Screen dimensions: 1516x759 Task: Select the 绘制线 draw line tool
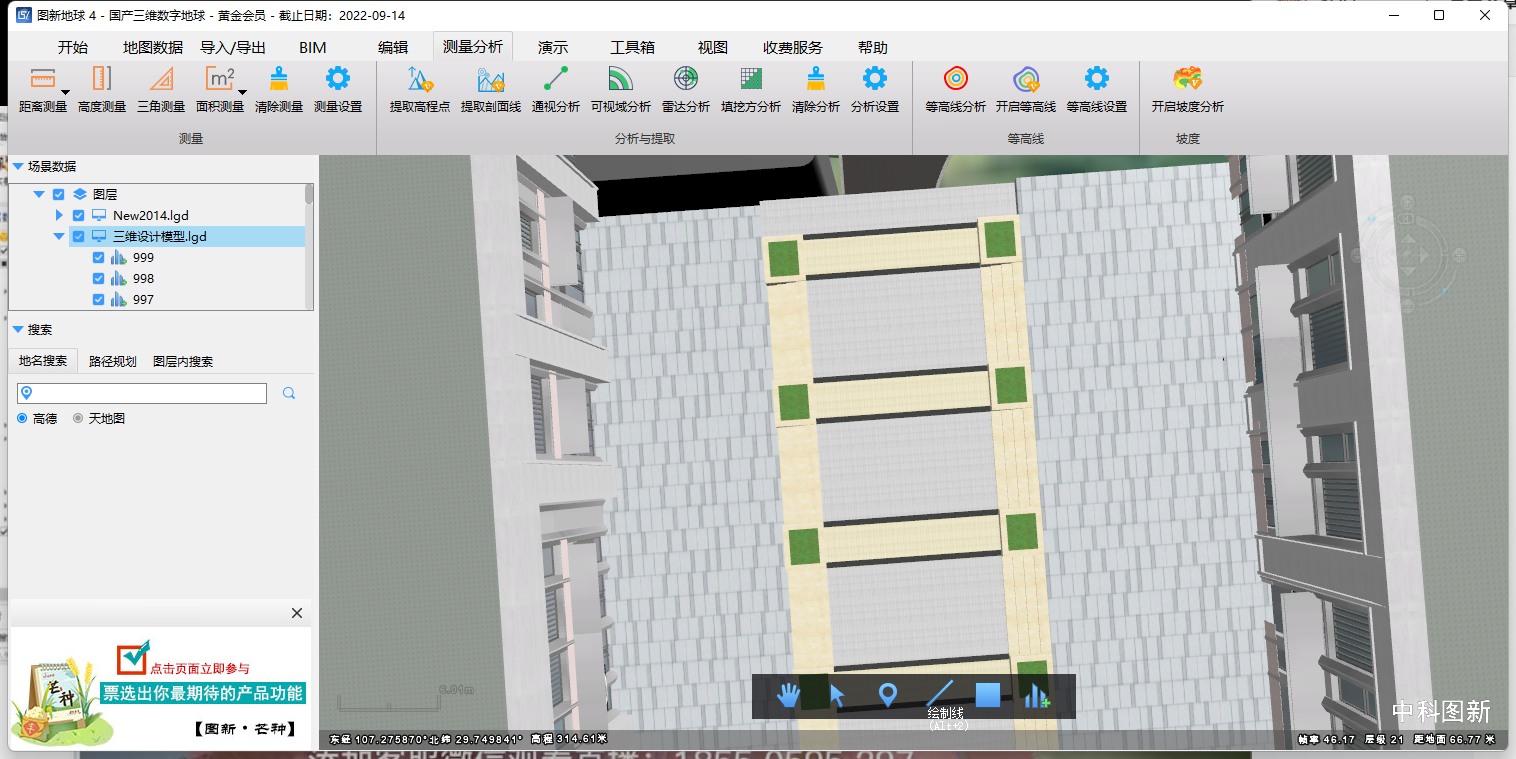click(940, 693)
